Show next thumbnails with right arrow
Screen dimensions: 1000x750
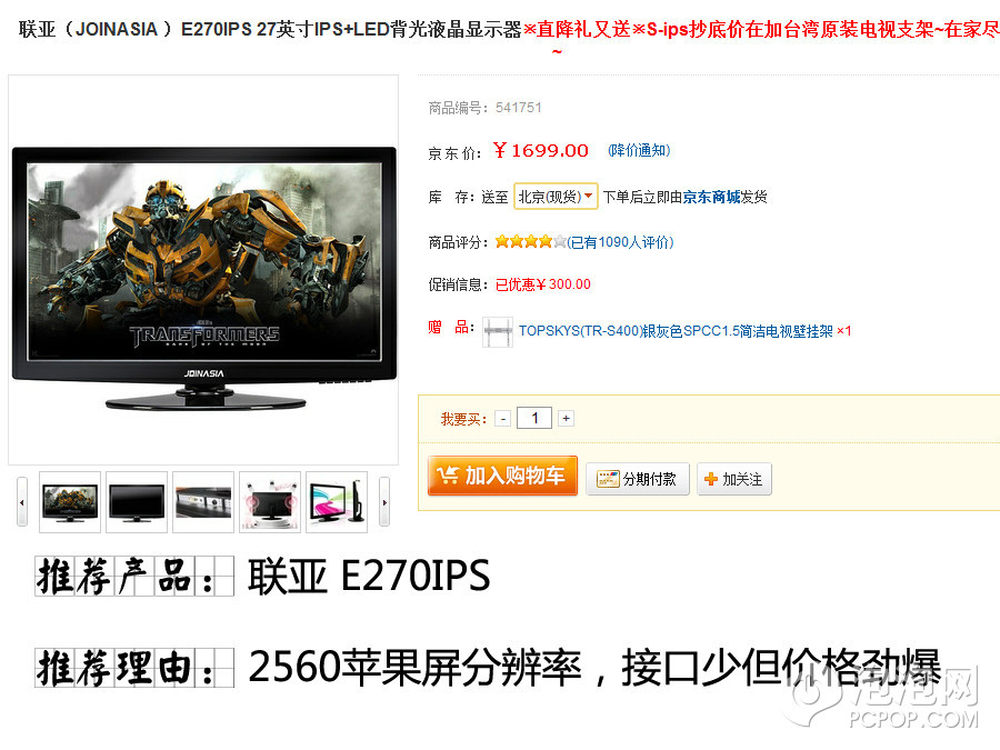[384, 502]
